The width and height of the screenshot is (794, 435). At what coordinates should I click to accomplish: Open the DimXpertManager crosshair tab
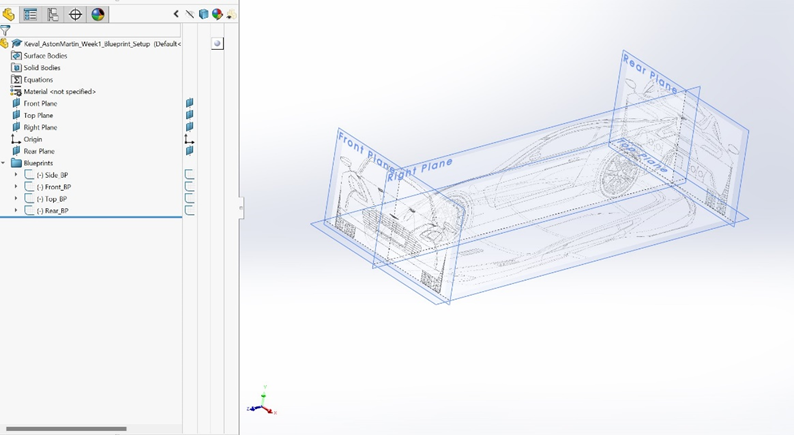click(x=75, y=14)
